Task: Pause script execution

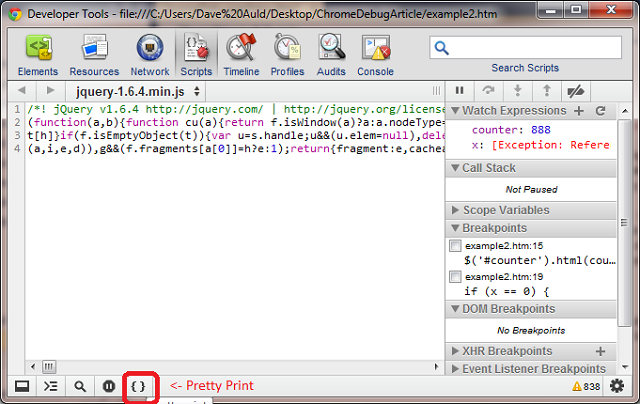Action: click(x=460, y=91)
